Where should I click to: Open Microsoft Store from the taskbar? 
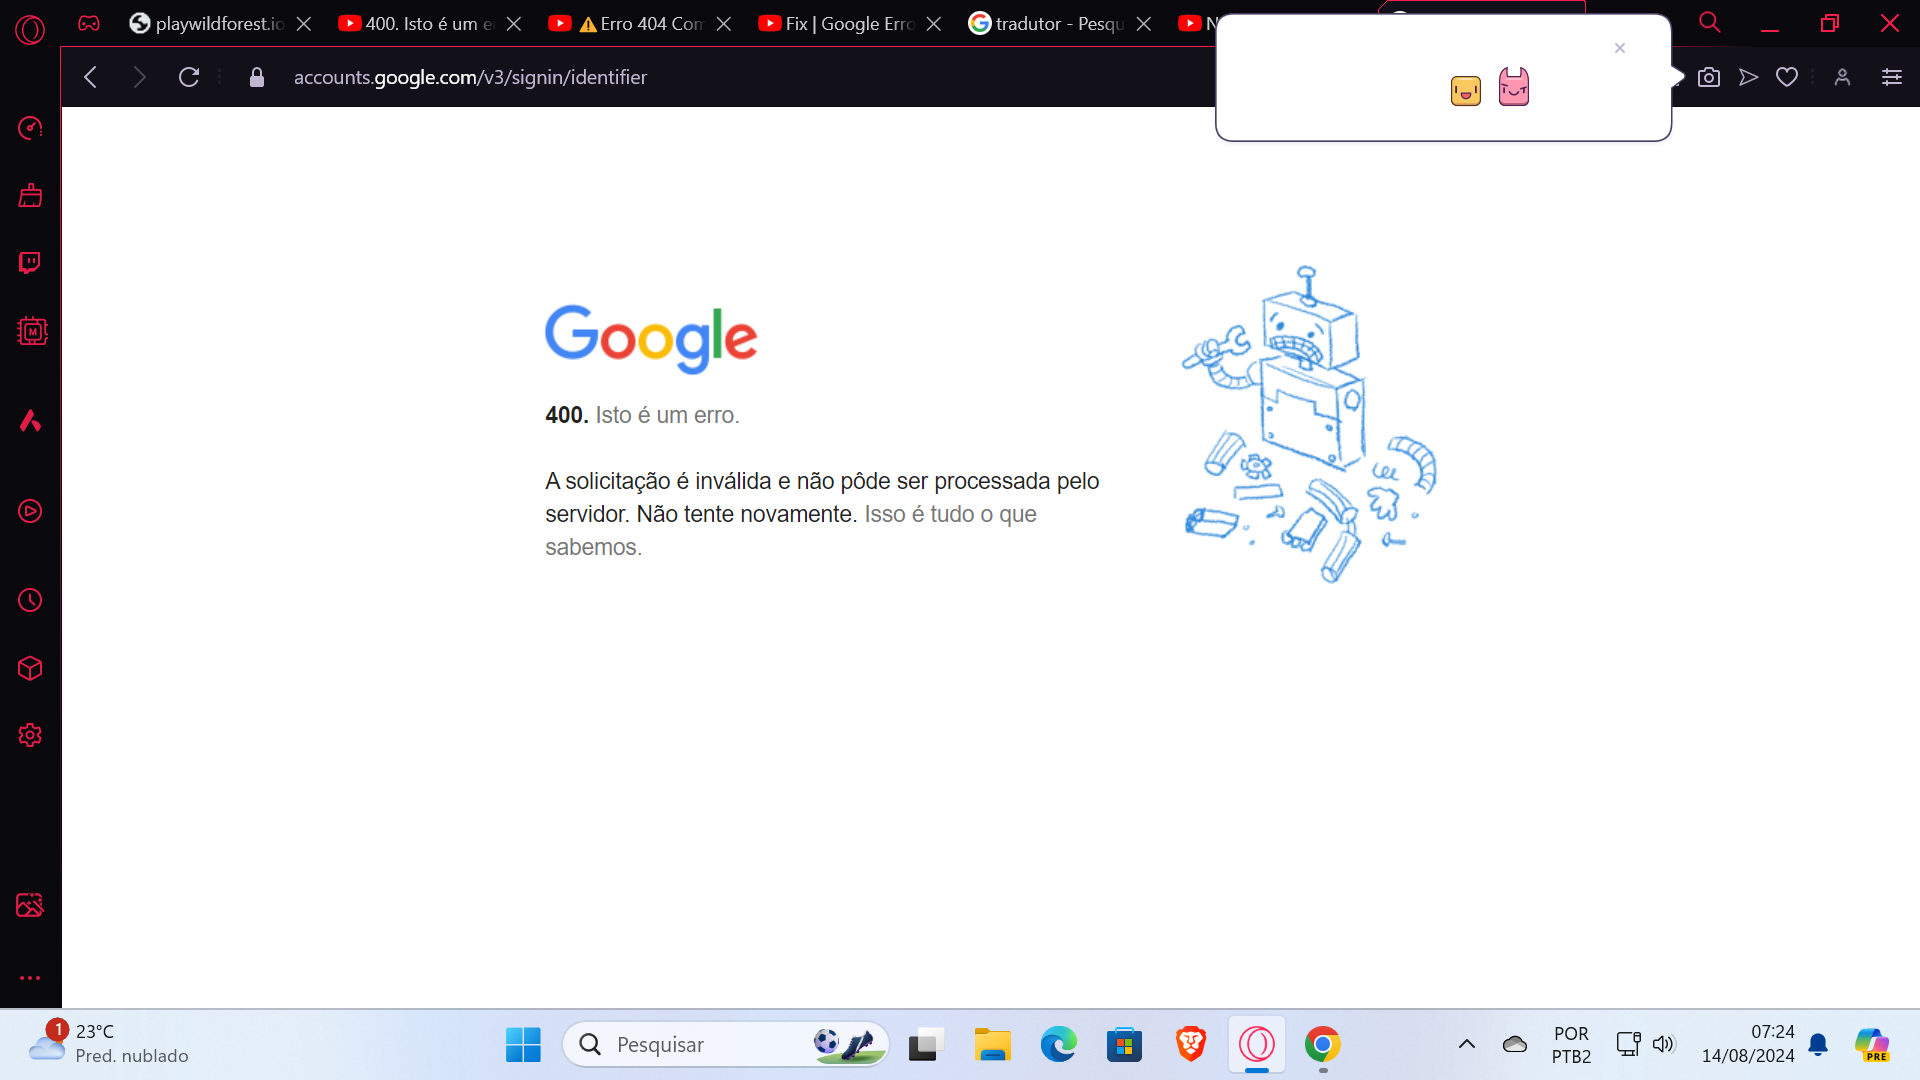point(1124,1044)
